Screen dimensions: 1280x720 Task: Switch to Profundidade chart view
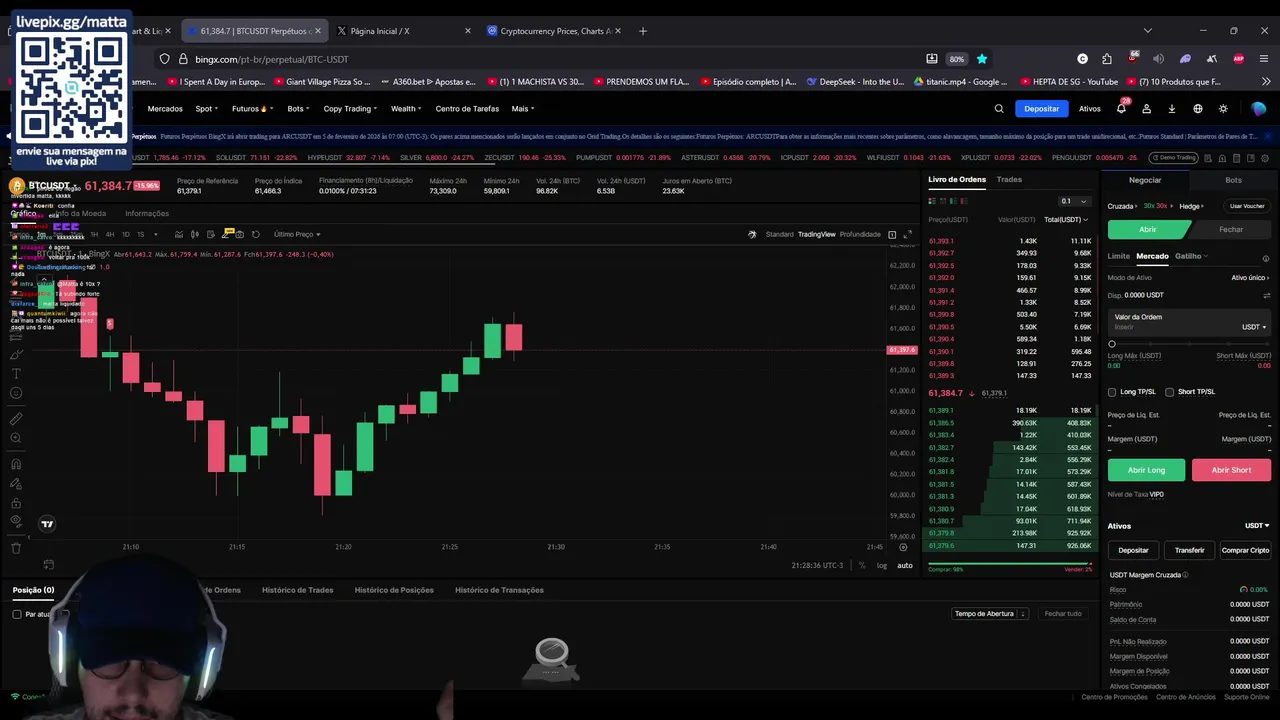click(860, 234)
